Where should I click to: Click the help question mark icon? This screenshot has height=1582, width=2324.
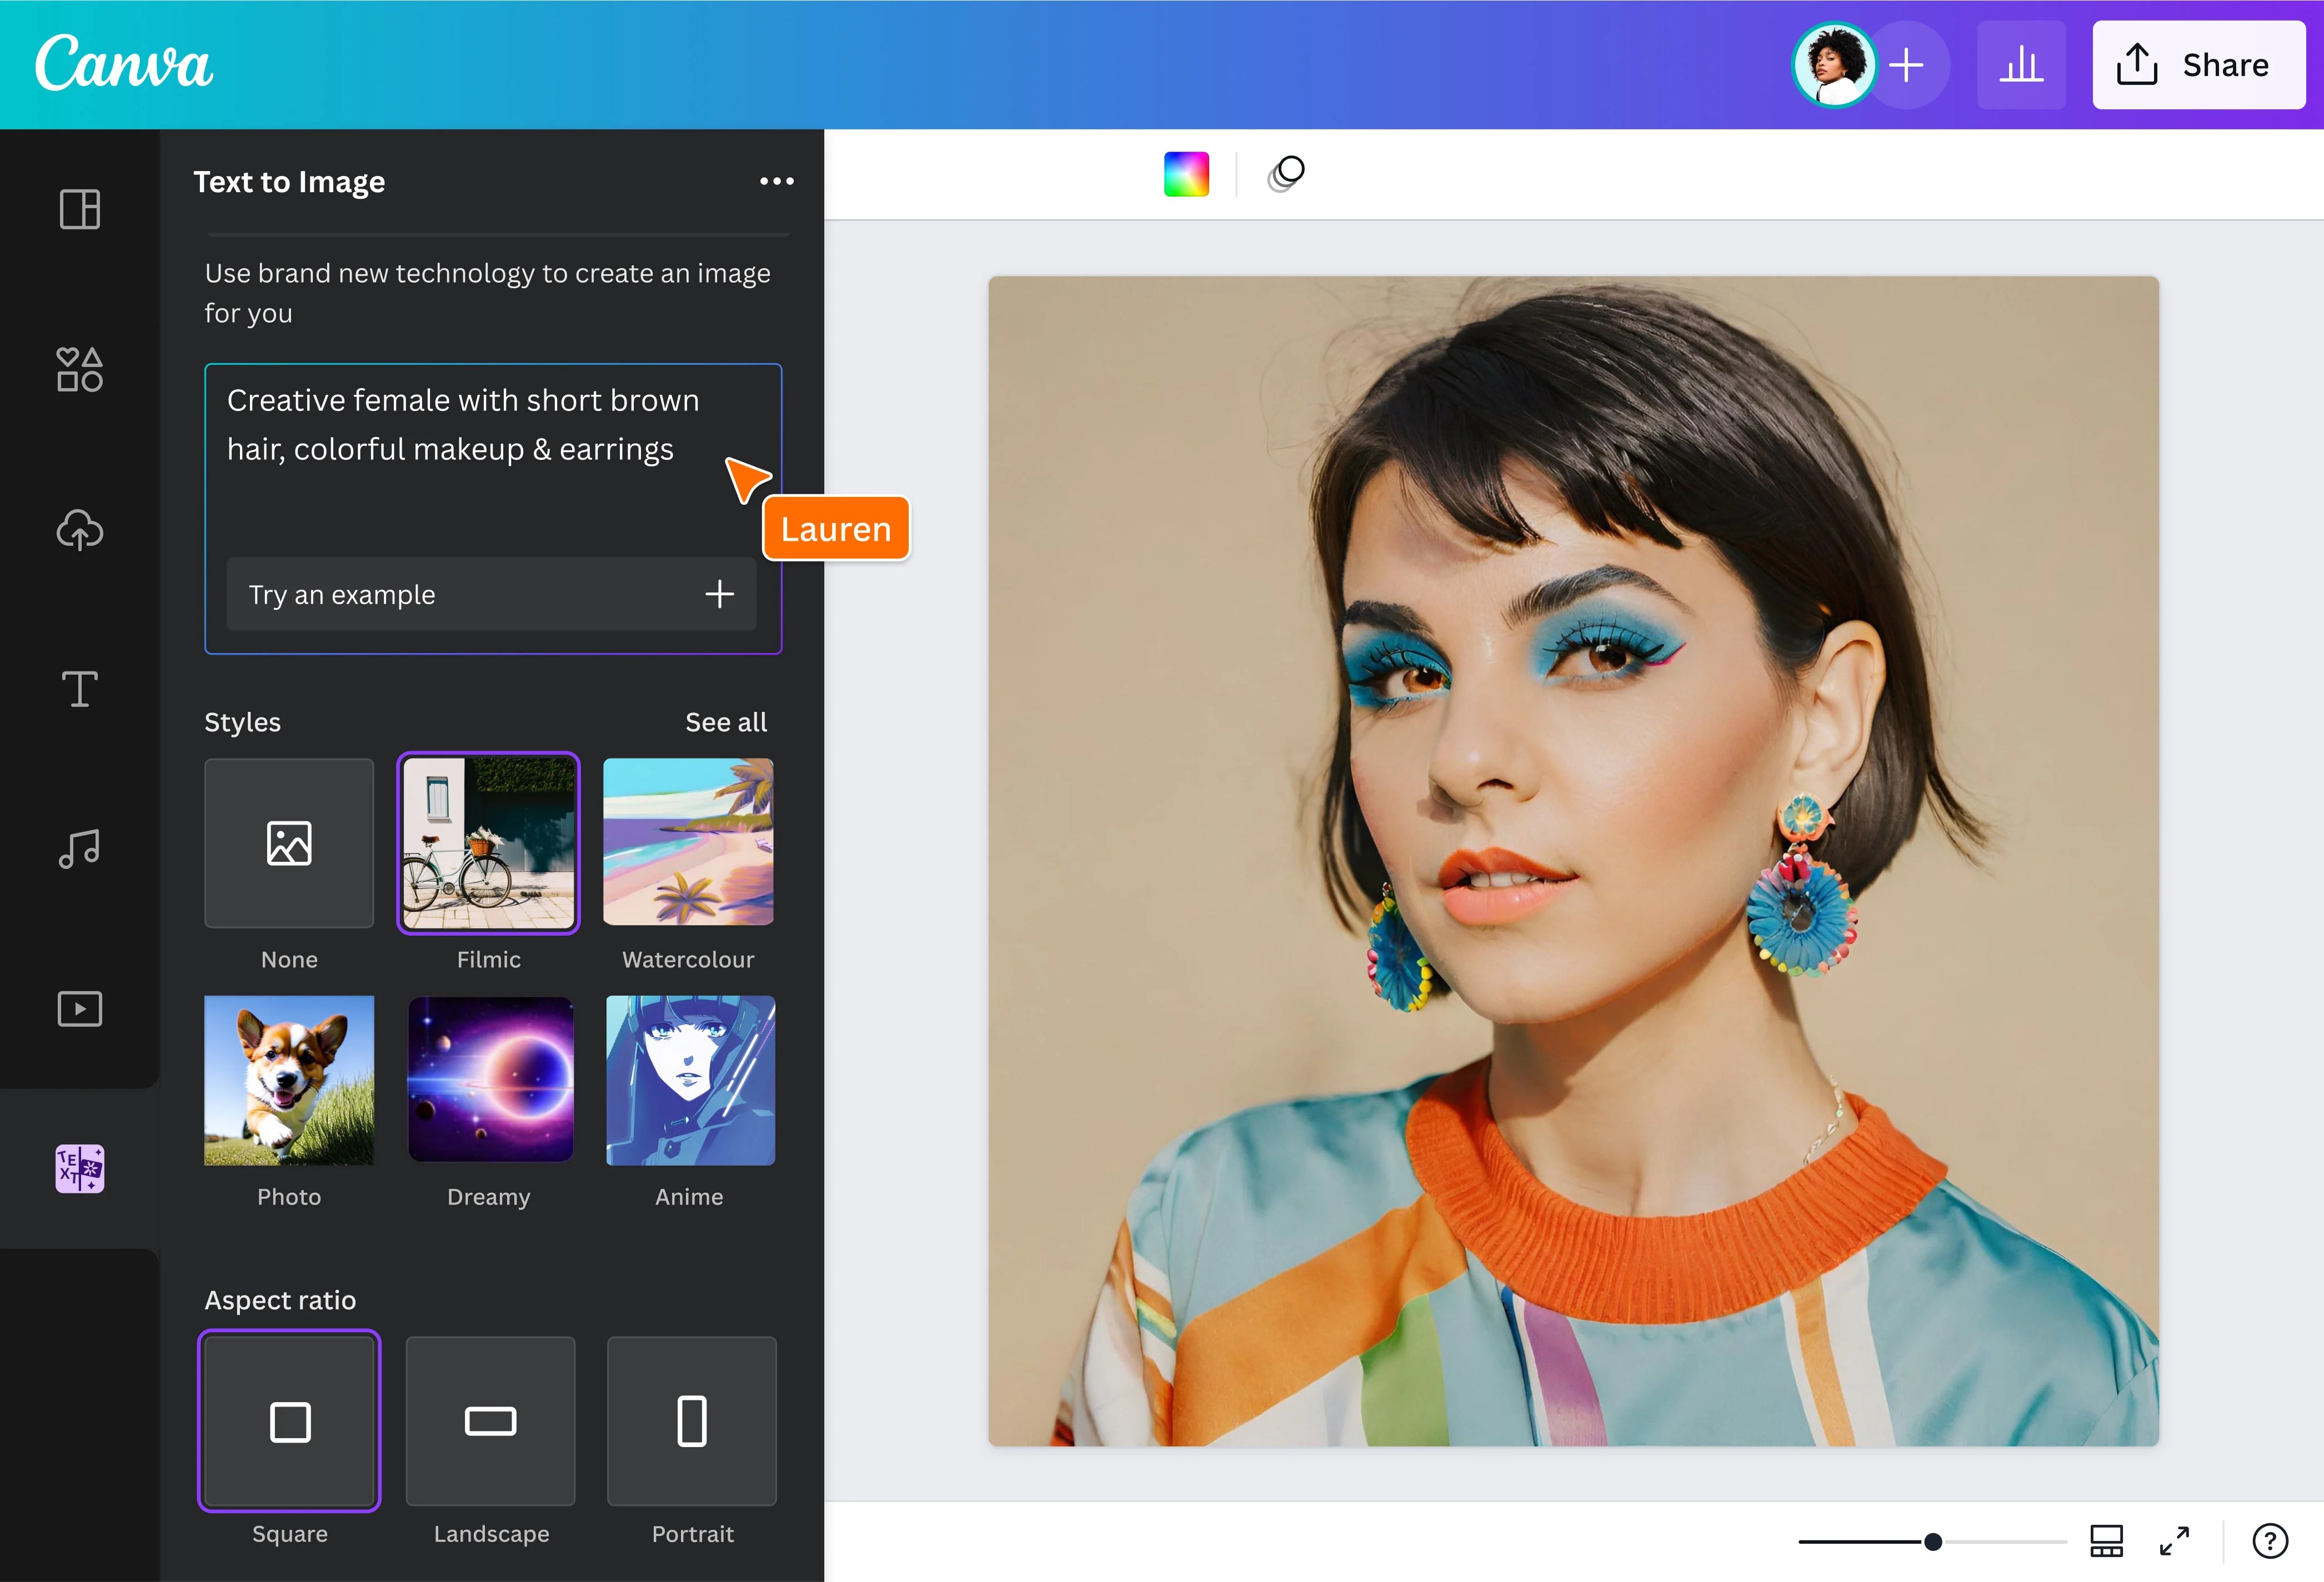coord(2271,1540)
